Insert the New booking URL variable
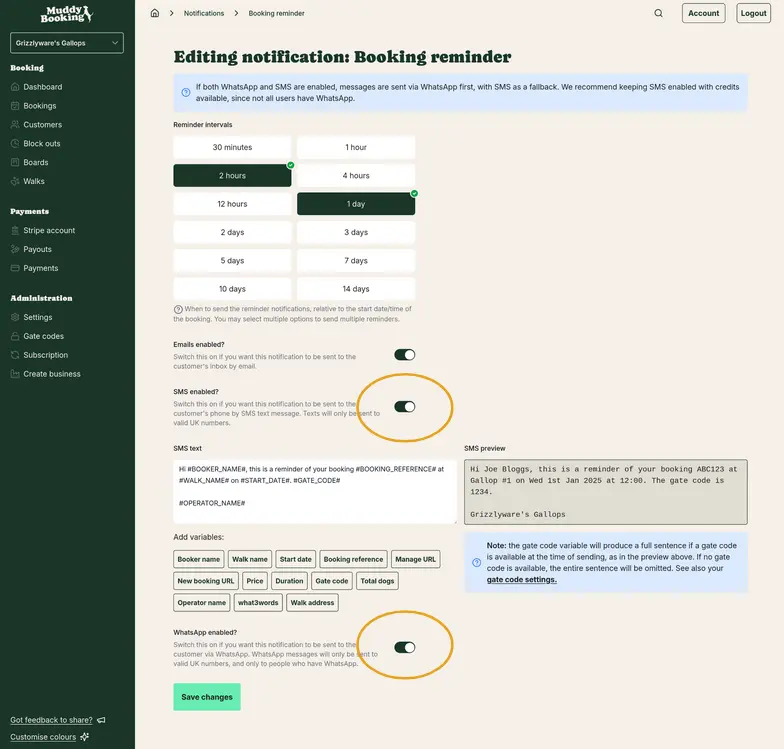This screenshot has width=784, height=749. click(206, 581)
